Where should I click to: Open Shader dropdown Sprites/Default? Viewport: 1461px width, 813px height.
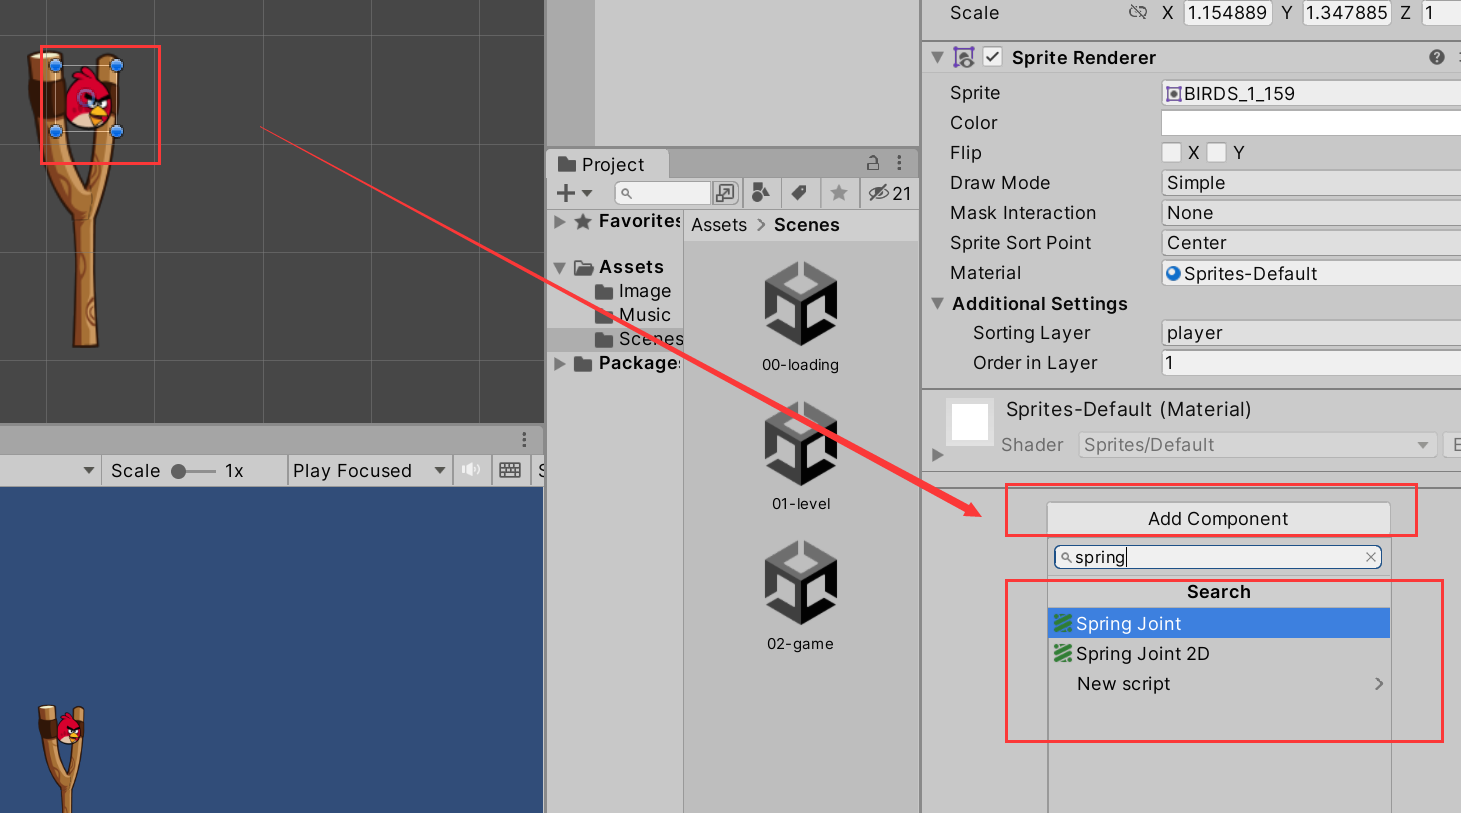click(1258, 445)
